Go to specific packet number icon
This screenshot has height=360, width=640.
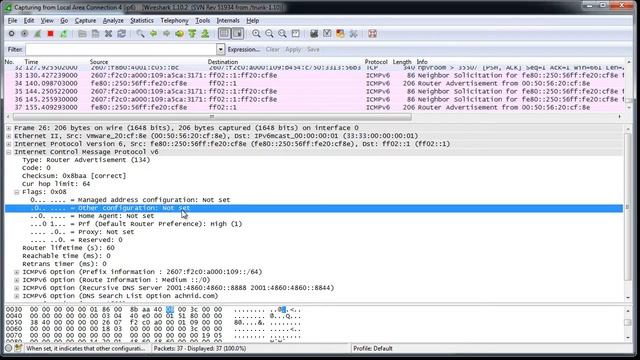coord(179,34)
